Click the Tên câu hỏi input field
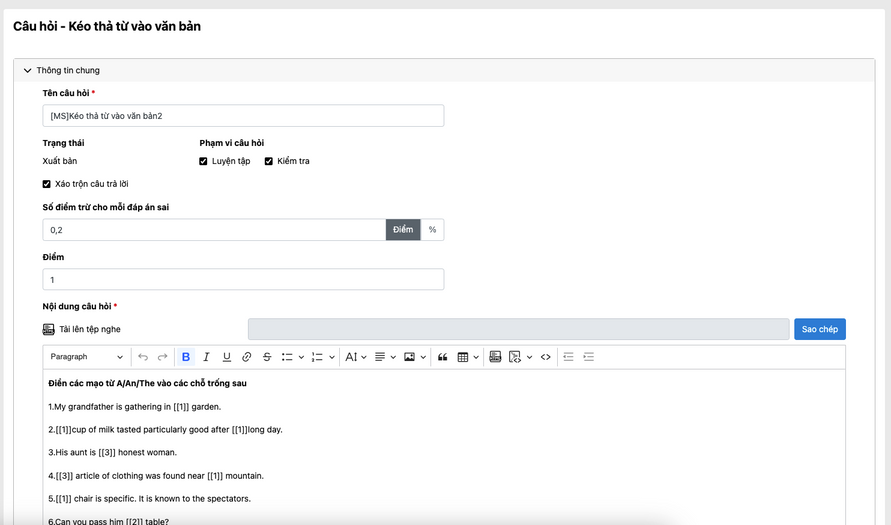The width and height of the screenshot is (891, 525). [x=243, y=116]
